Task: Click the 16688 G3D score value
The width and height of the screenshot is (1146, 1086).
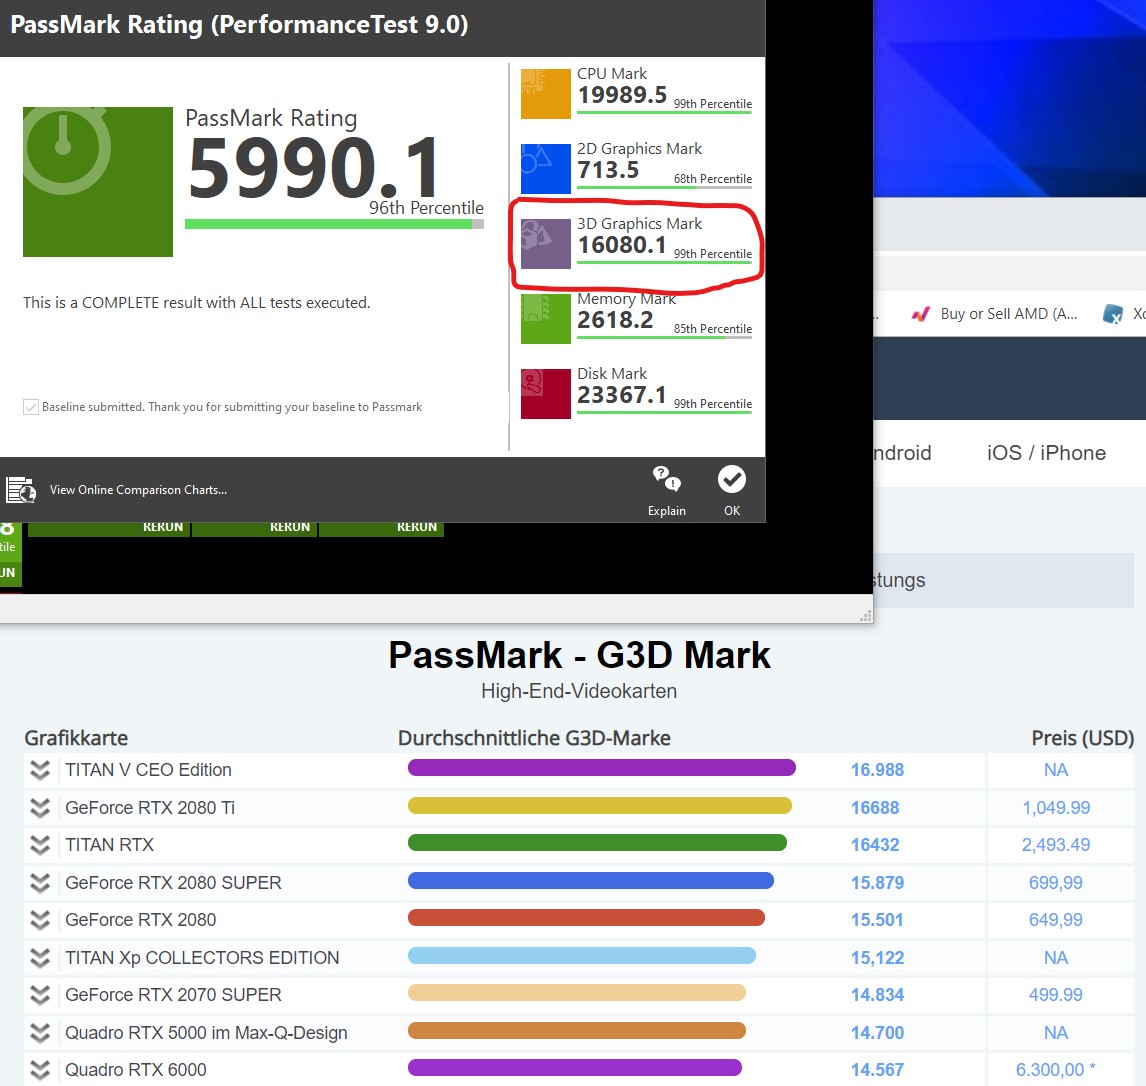Action: pos(875,808)
